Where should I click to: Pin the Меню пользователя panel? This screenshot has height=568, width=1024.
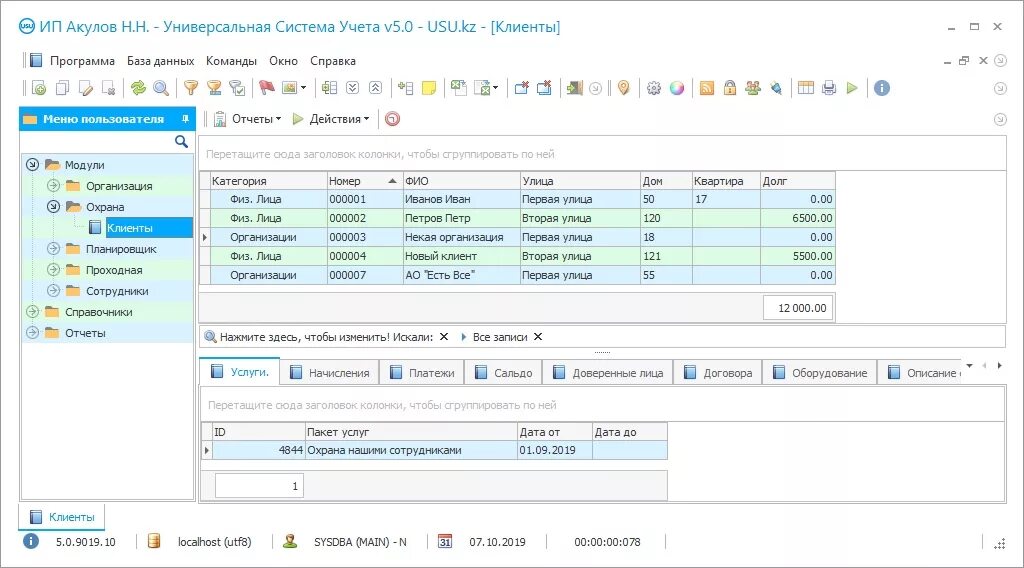[185, 119]
